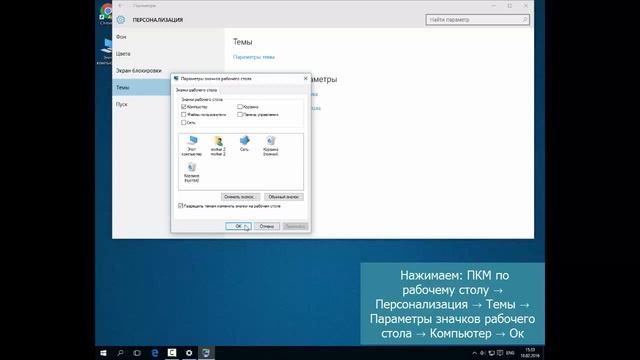640x360 pixels.
Task: Toggle the Компьютер checkbox
Action: [184, 107]
